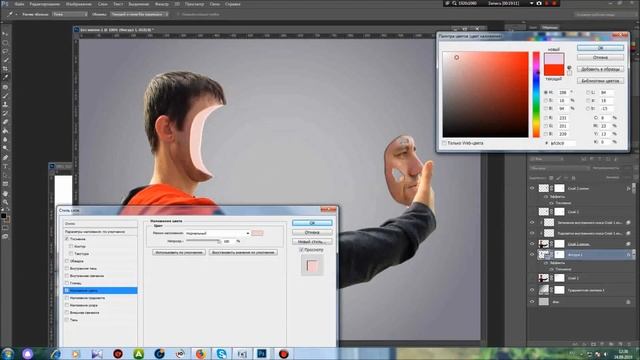Hide the Фон layer with eye icon
640x360 pixels.
(x=532, y=302)
